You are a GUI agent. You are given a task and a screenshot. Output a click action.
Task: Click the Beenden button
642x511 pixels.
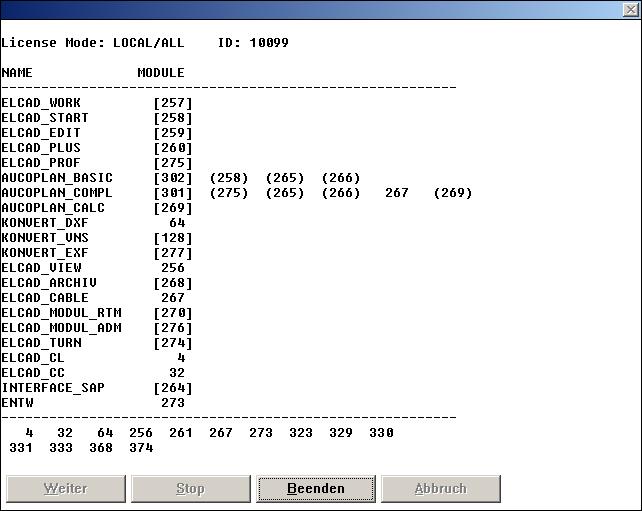click(x=316, y=488)
